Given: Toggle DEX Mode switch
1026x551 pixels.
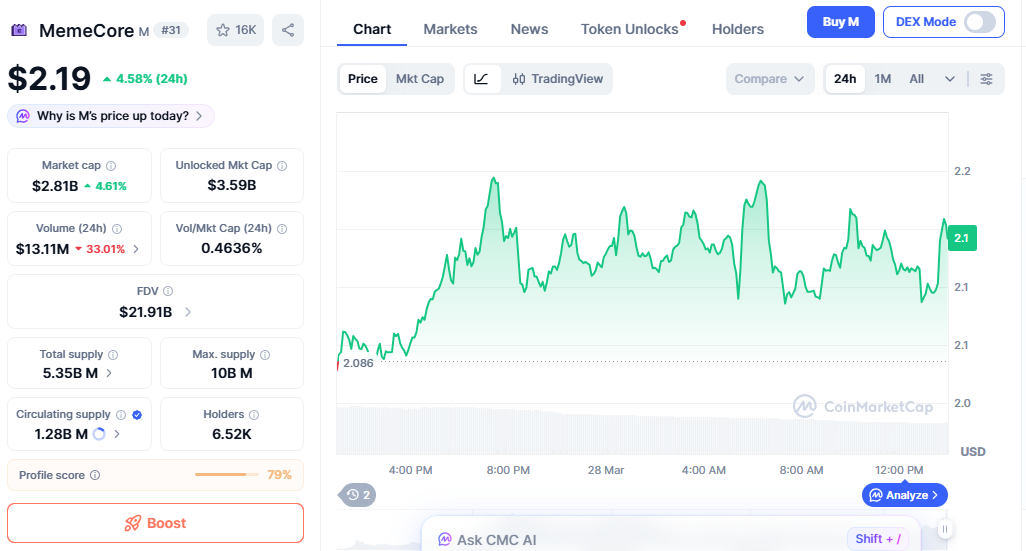Looking at the screenshot, I should click(980, 22).
